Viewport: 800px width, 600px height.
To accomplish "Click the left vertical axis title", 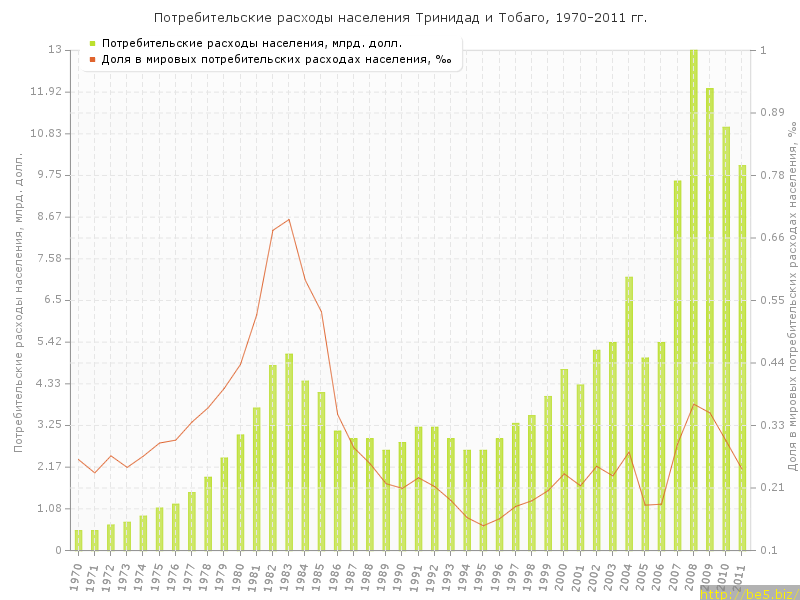I will click(18, 300).
